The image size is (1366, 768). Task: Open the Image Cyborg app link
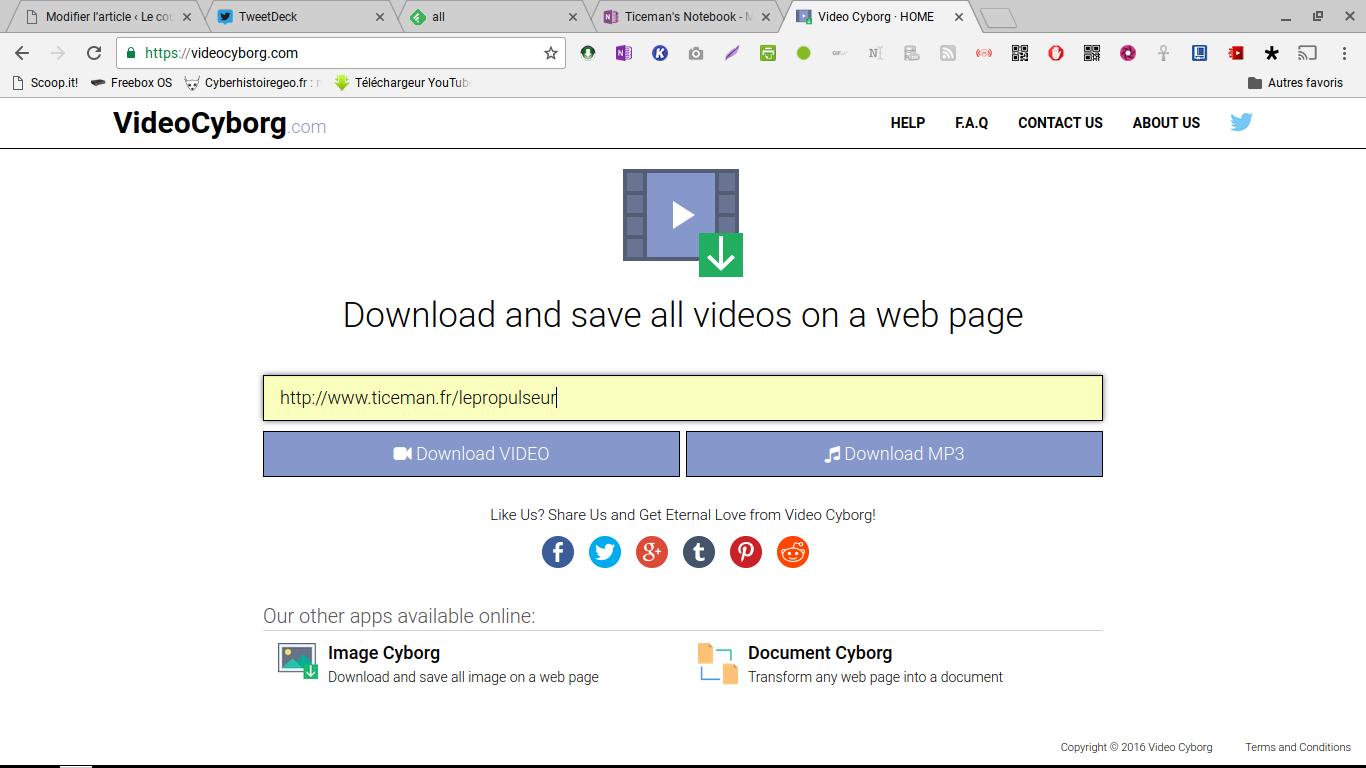tap(384, 653)
